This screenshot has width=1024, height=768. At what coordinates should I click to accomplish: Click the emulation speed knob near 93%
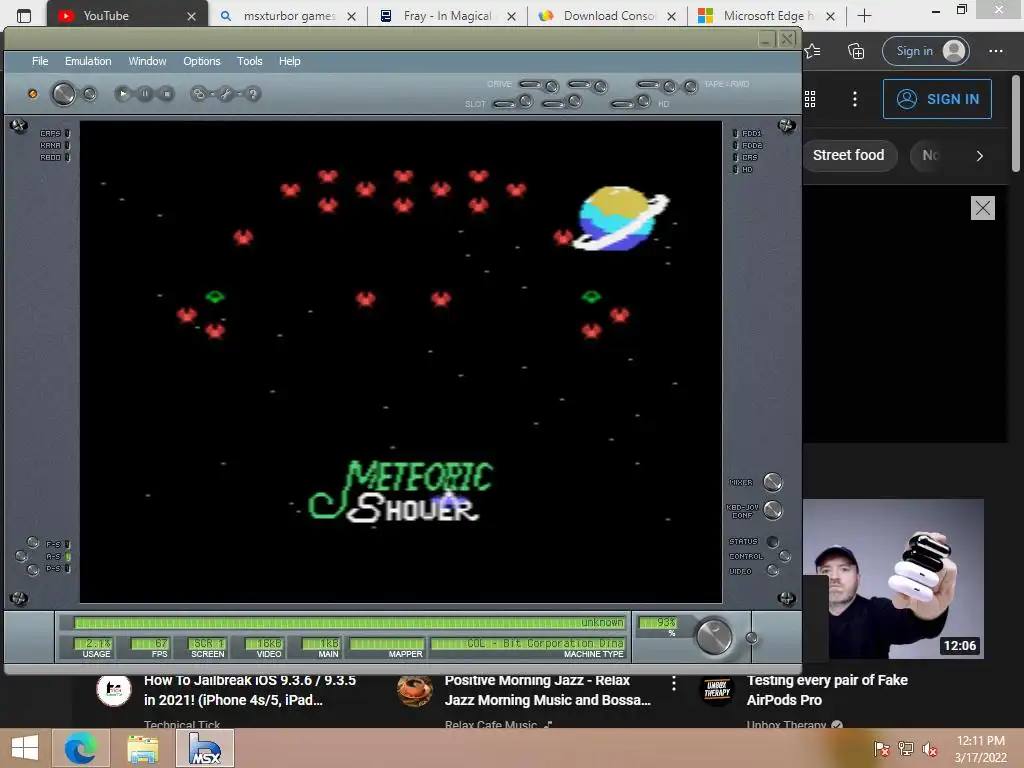tap(714, 636)
